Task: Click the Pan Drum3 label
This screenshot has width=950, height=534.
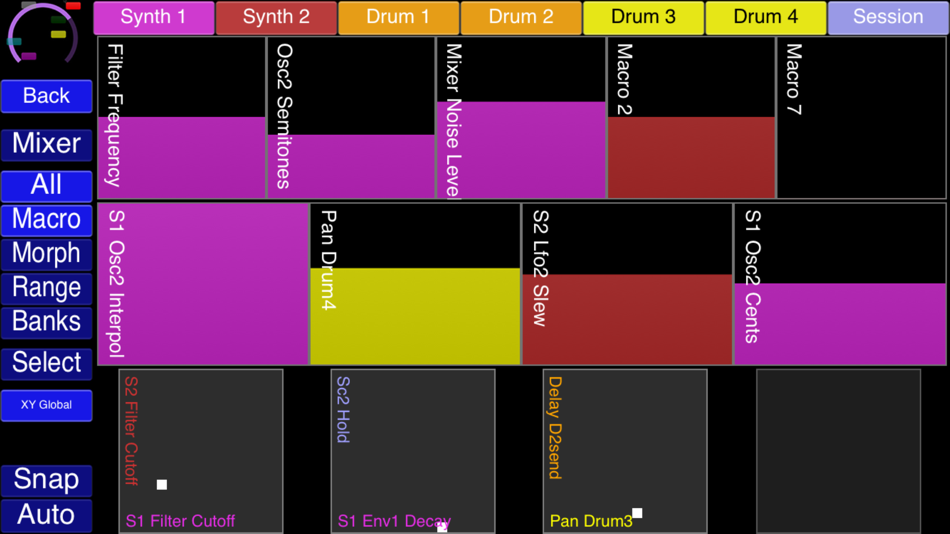Action: [591, 521]
